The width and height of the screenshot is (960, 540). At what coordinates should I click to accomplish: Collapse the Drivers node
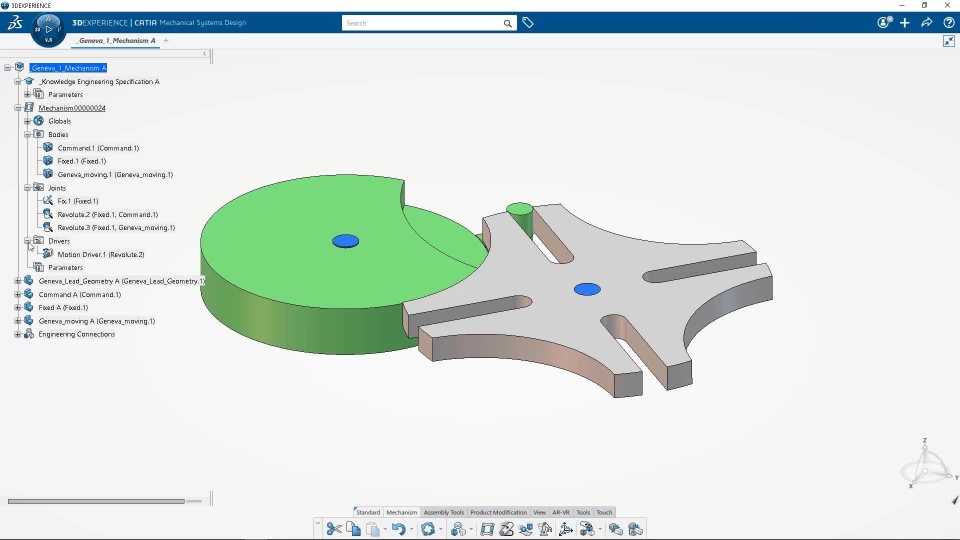point(28,241)
